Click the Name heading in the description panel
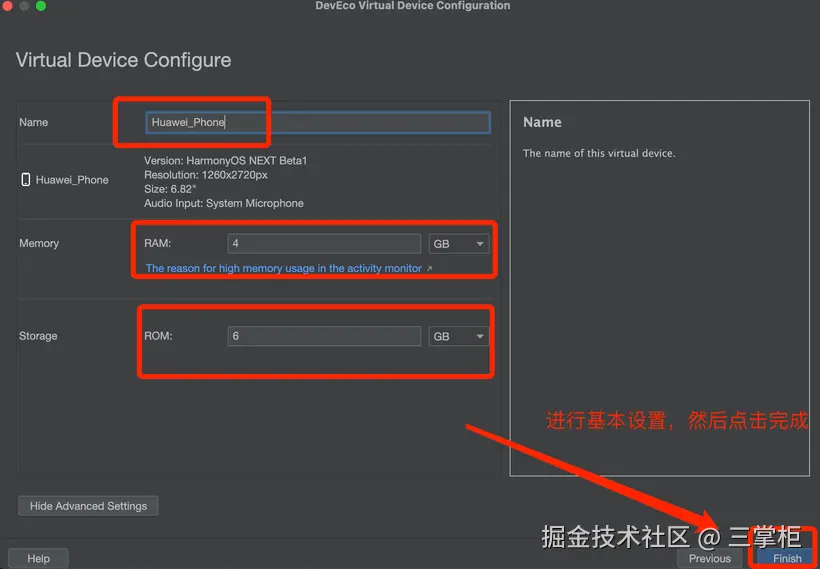820x569 pixels. point(542,122)
